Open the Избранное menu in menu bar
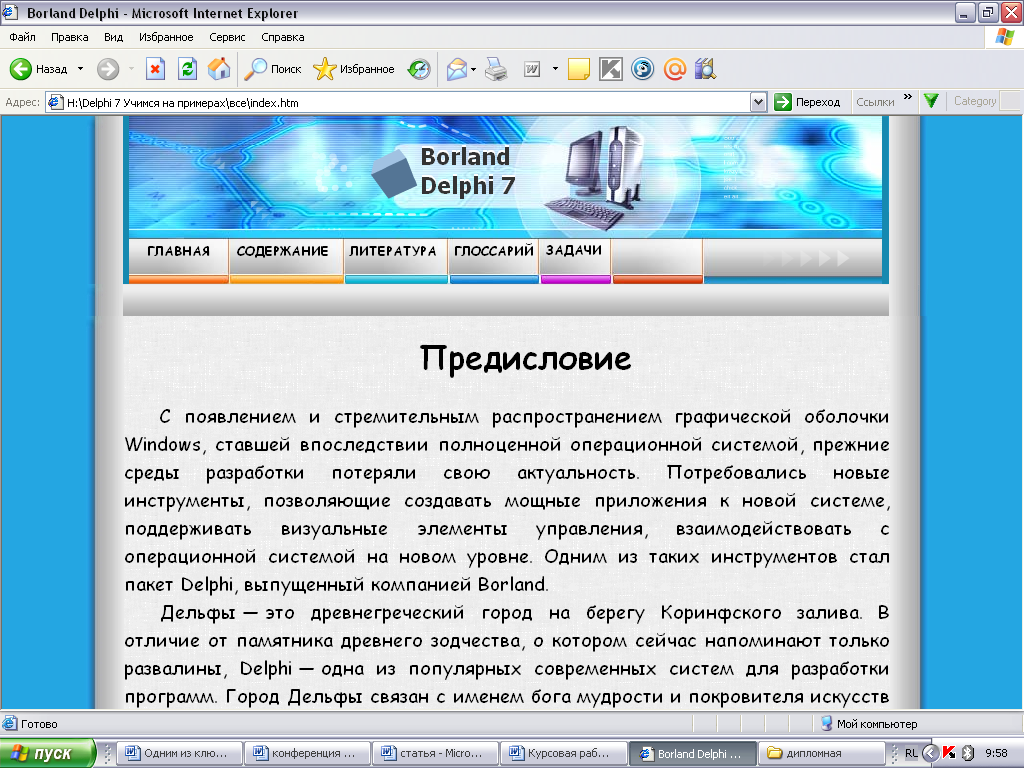1024x768 pixels. pos(166,37)
